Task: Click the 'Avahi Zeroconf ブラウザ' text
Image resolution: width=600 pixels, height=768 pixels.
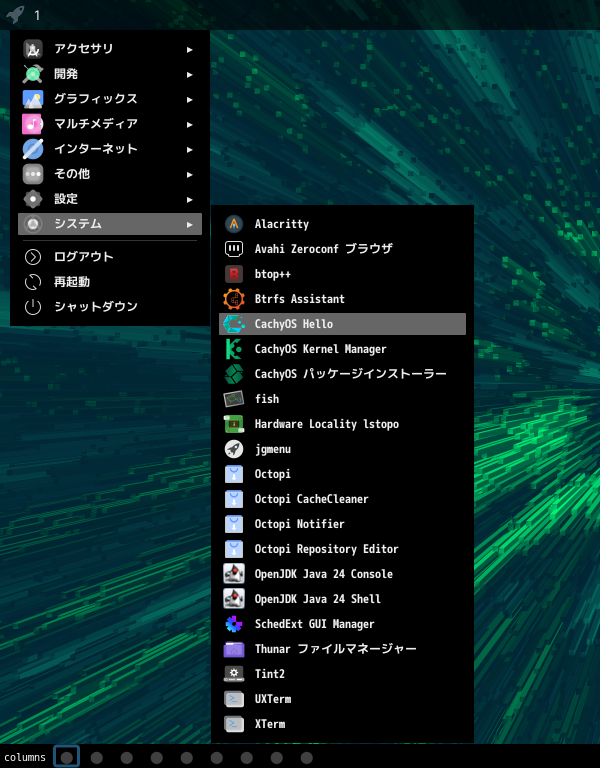Action: tap(324, 249)
